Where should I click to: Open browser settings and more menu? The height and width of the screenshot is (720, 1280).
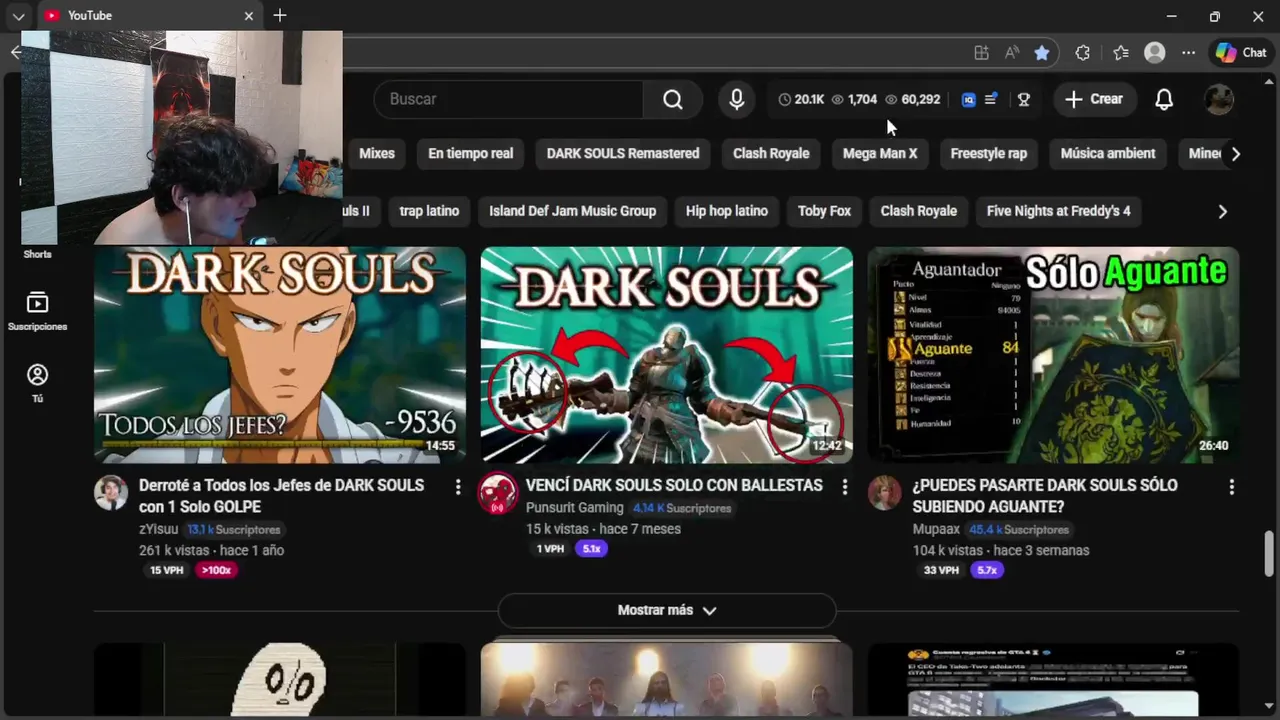(x=1188, y=53)
